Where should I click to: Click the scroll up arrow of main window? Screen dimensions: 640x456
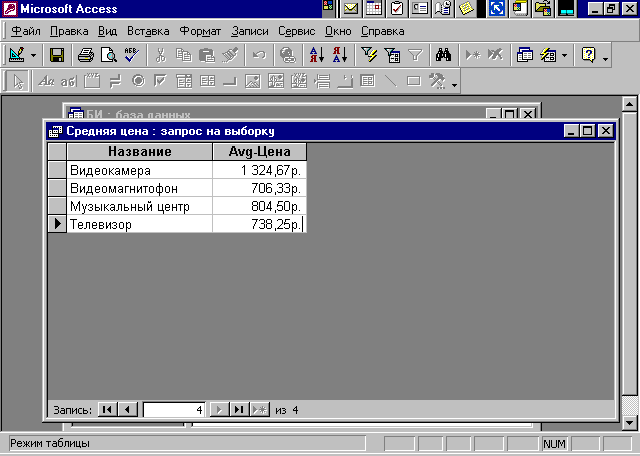pyautogui.click(x=629, y=104)
